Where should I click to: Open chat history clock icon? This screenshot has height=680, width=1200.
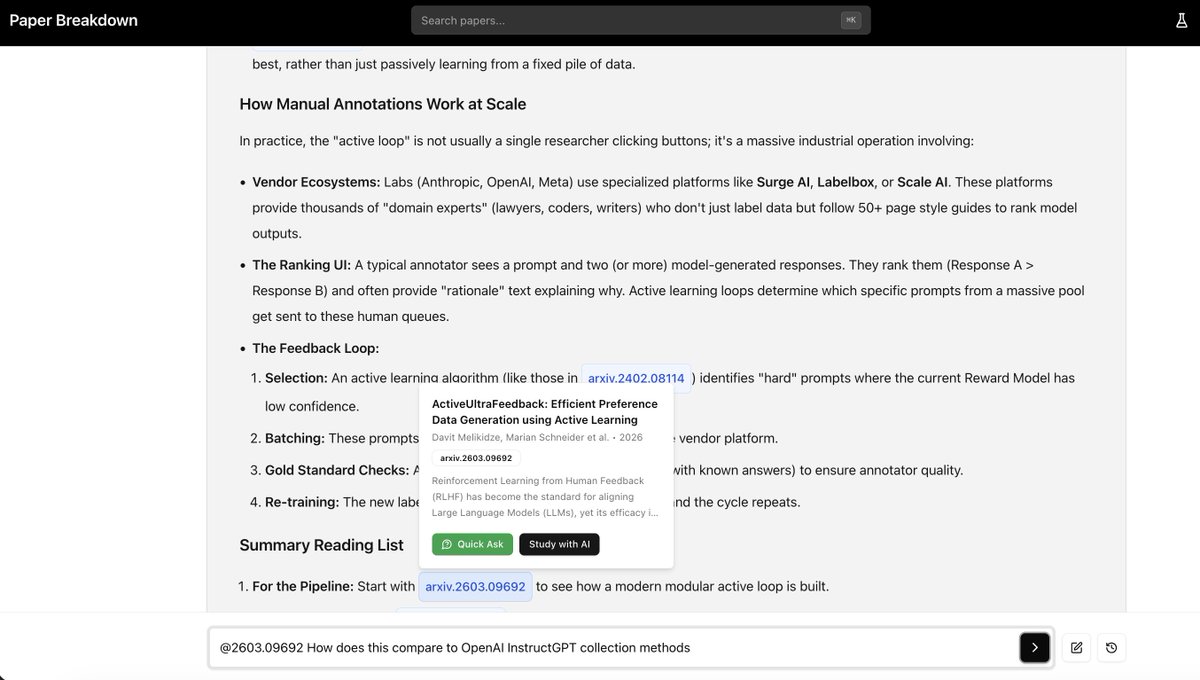tap(1111, 648)
